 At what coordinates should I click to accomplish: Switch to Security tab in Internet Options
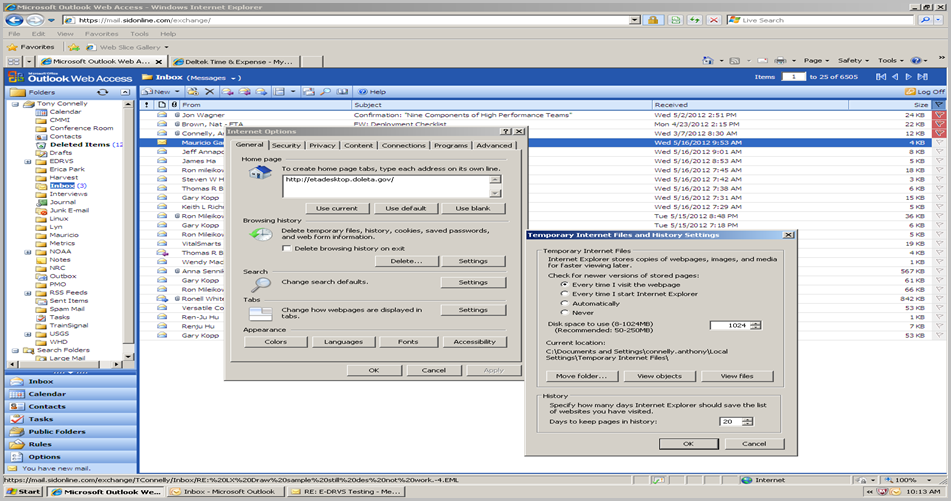coord(286,146)
